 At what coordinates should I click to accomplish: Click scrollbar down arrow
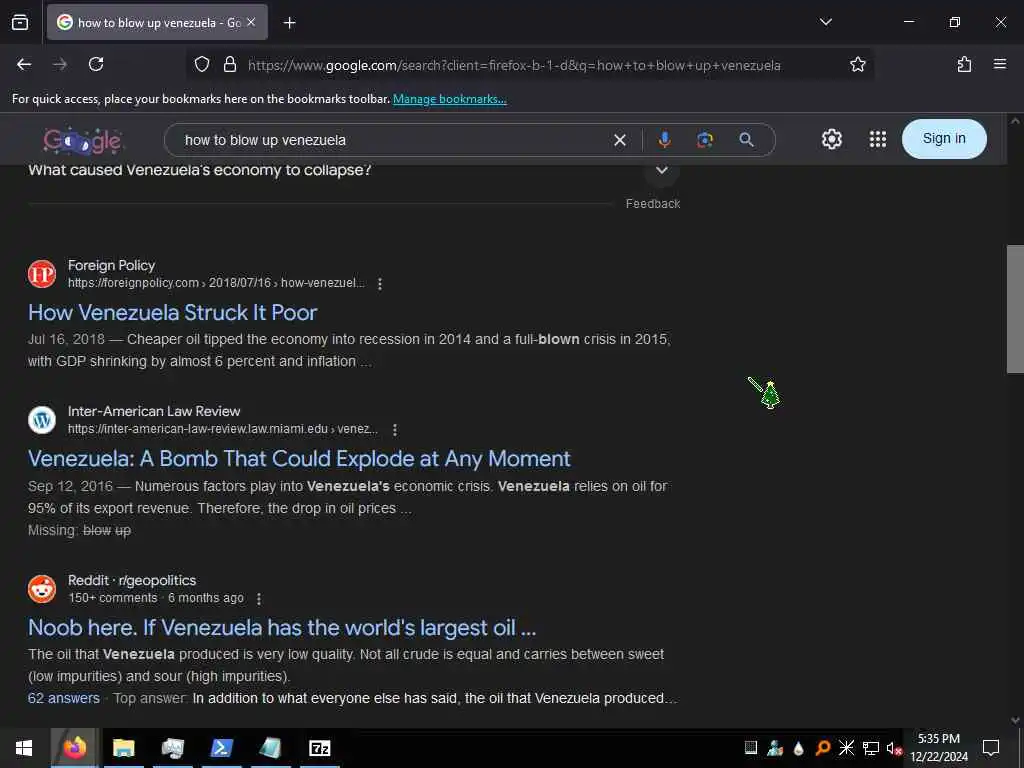[x=1015, y=720]
